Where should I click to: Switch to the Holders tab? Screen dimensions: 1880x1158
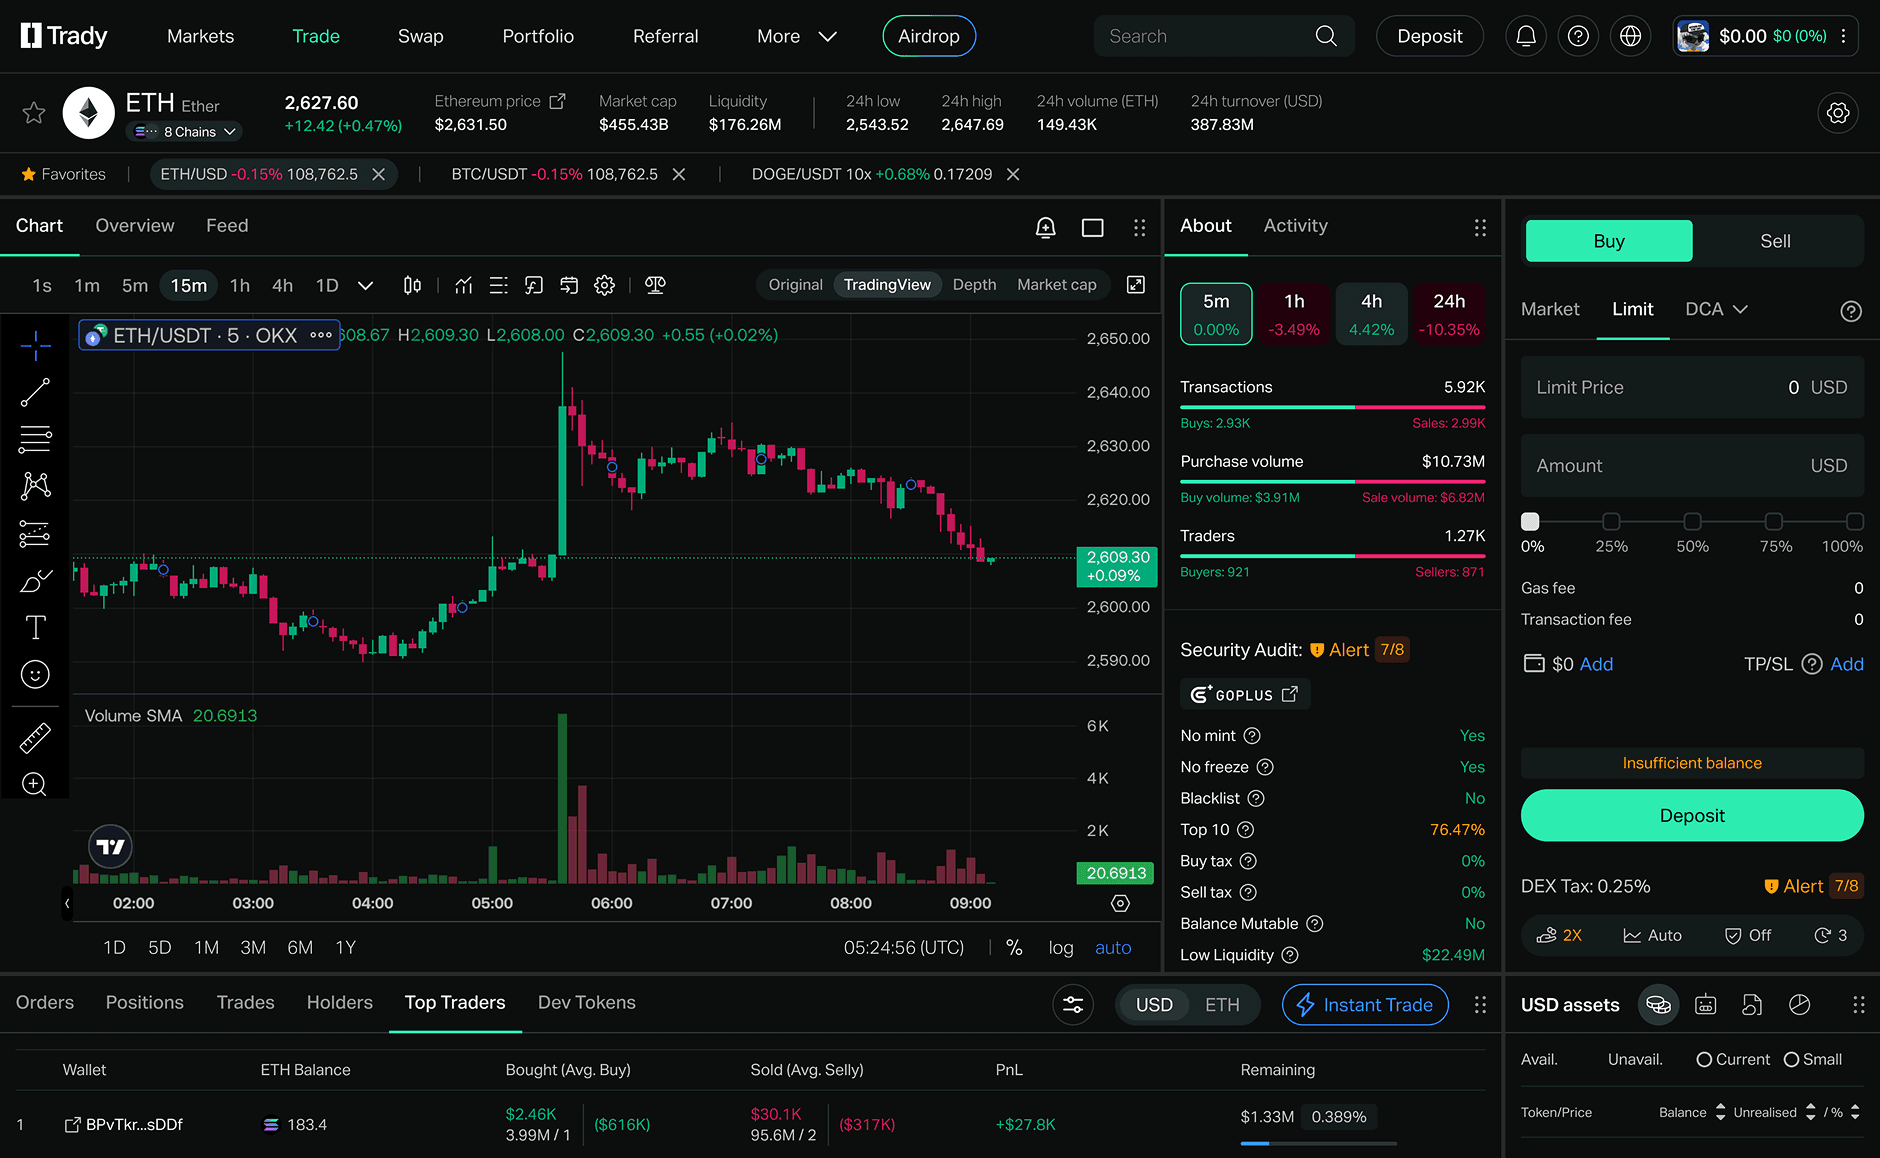[339, 1002]
